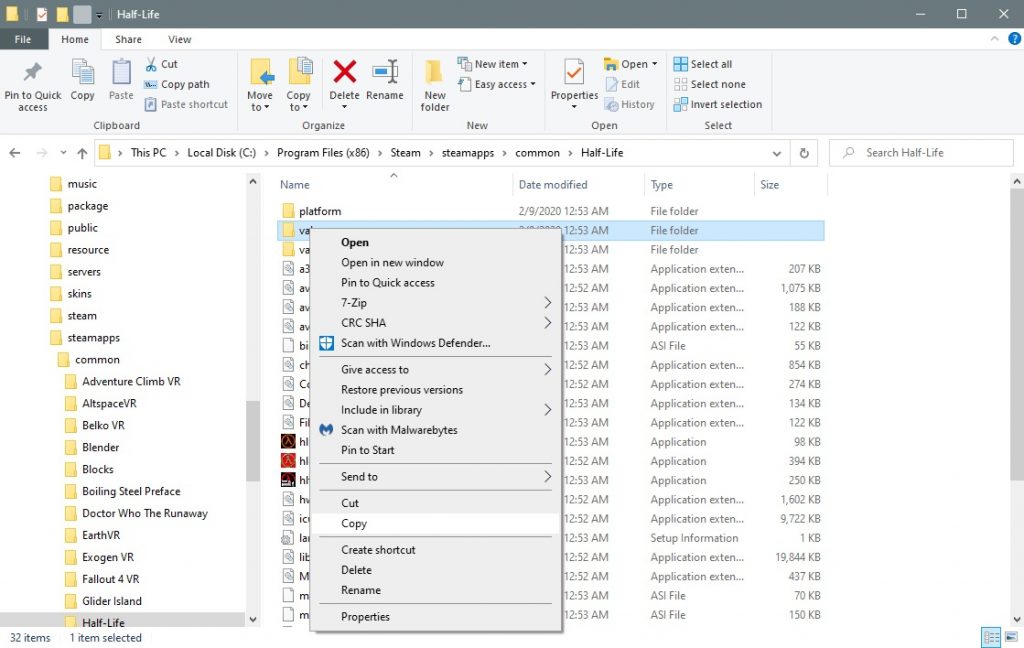Choose Scan with Windows Defender
Image resolution: width=1024 pixels, height=648 pixels.
(436, 343)
